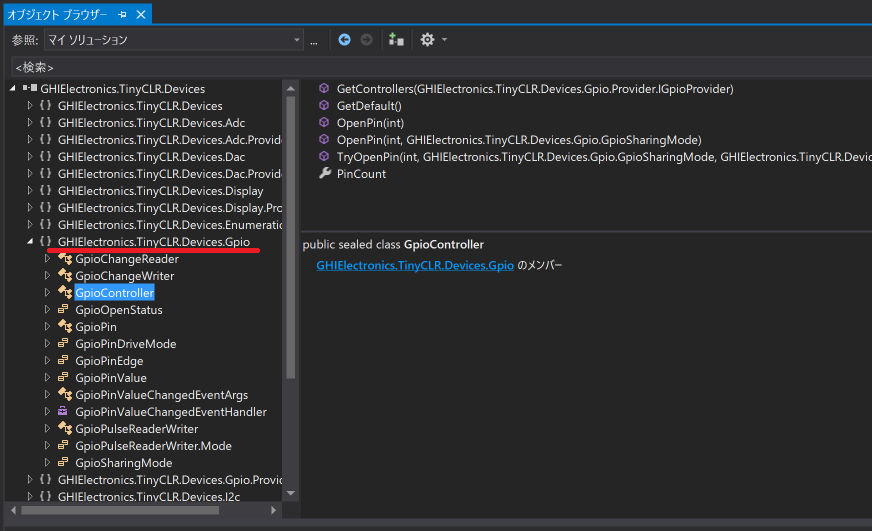Expand the Devices.Dac namespace node

[x=30, y=157]
